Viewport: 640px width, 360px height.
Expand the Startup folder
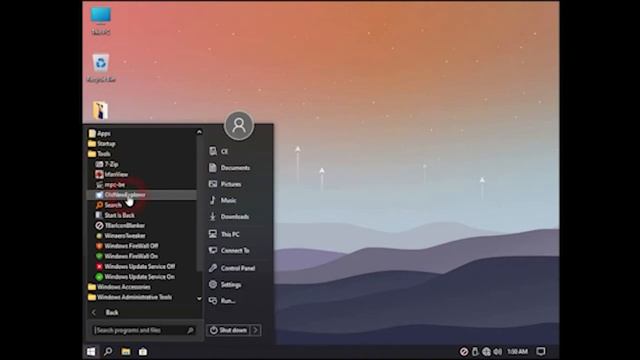(102, 144)
